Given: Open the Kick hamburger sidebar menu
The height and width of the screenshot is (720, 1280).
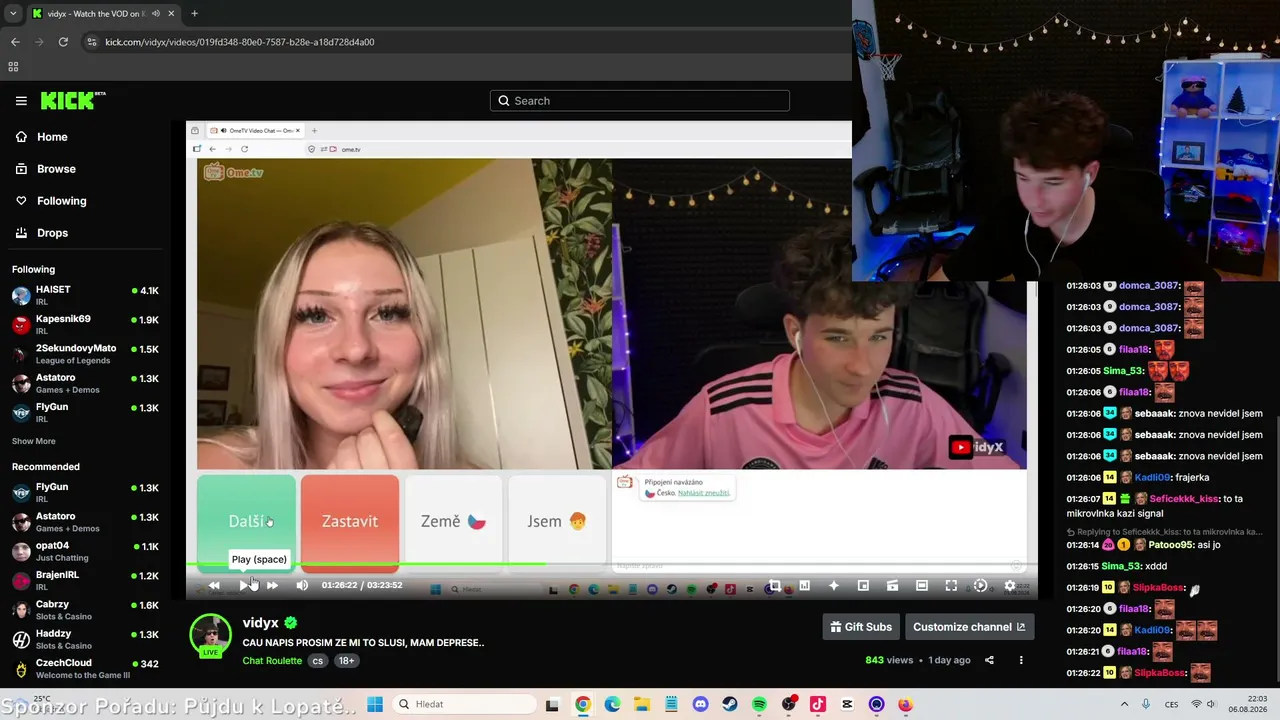Looking at the screenshot, I should [x=21, y=101].
